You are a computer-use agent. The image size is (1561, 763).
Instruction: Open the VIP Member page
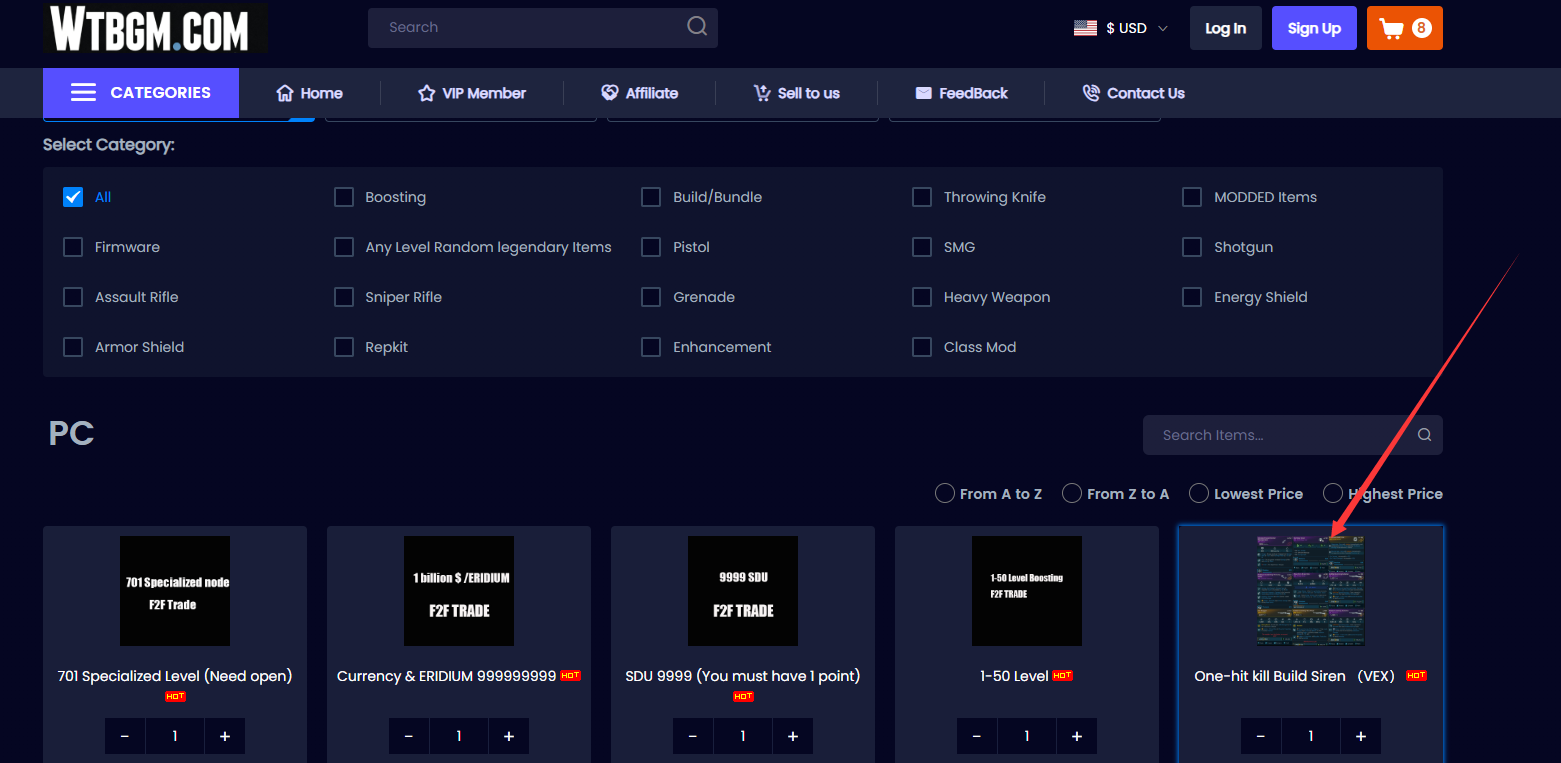pos(472,93)
